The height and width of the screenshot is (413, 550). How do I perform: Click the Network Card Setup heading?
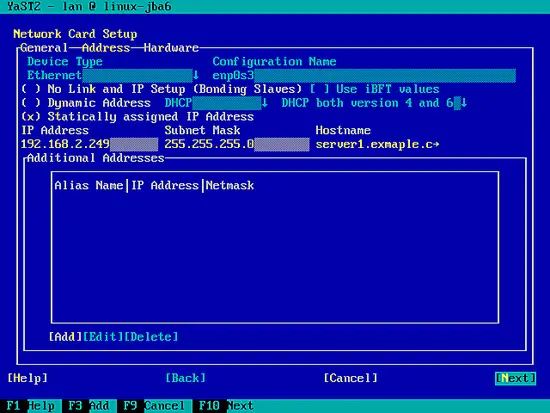(75, 34)
